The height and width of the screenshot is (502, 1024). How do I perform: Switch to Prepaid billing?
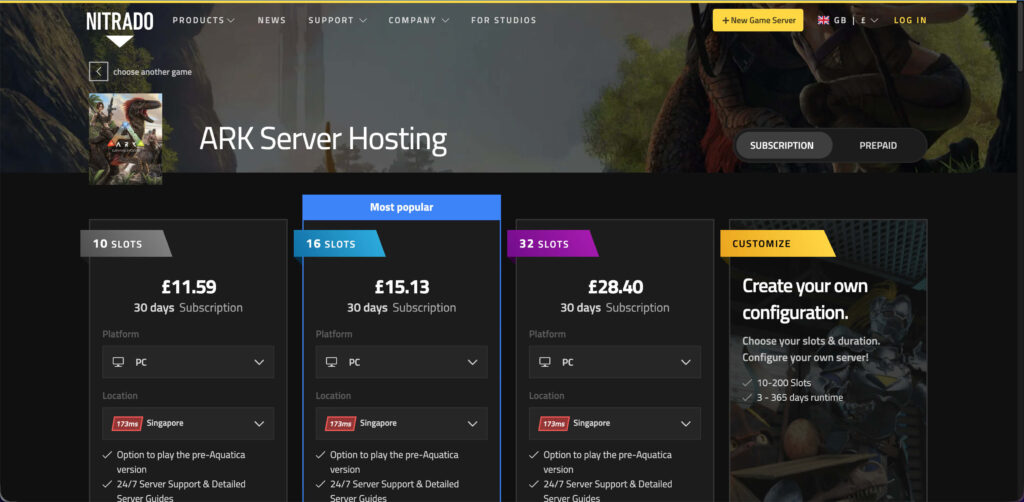pos(878,146)
